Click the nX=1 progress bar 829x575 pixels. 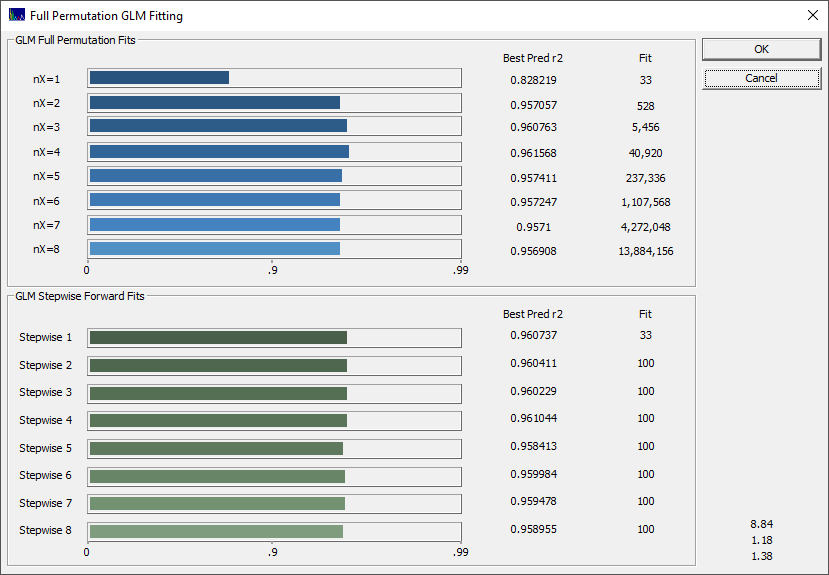point(274,78)
